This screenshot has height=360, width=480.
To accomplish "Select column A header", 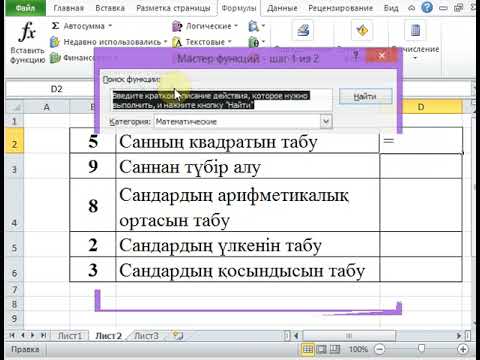I will tap(47, 107).
